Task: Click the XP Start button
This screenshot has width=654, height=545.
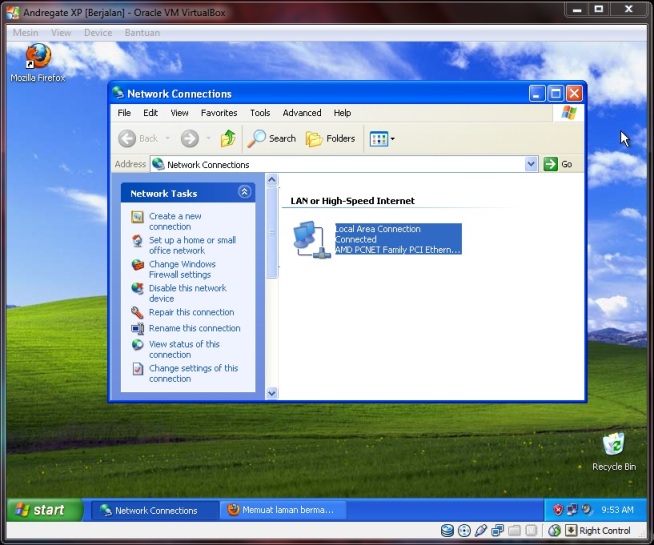Action: (45, 510)
